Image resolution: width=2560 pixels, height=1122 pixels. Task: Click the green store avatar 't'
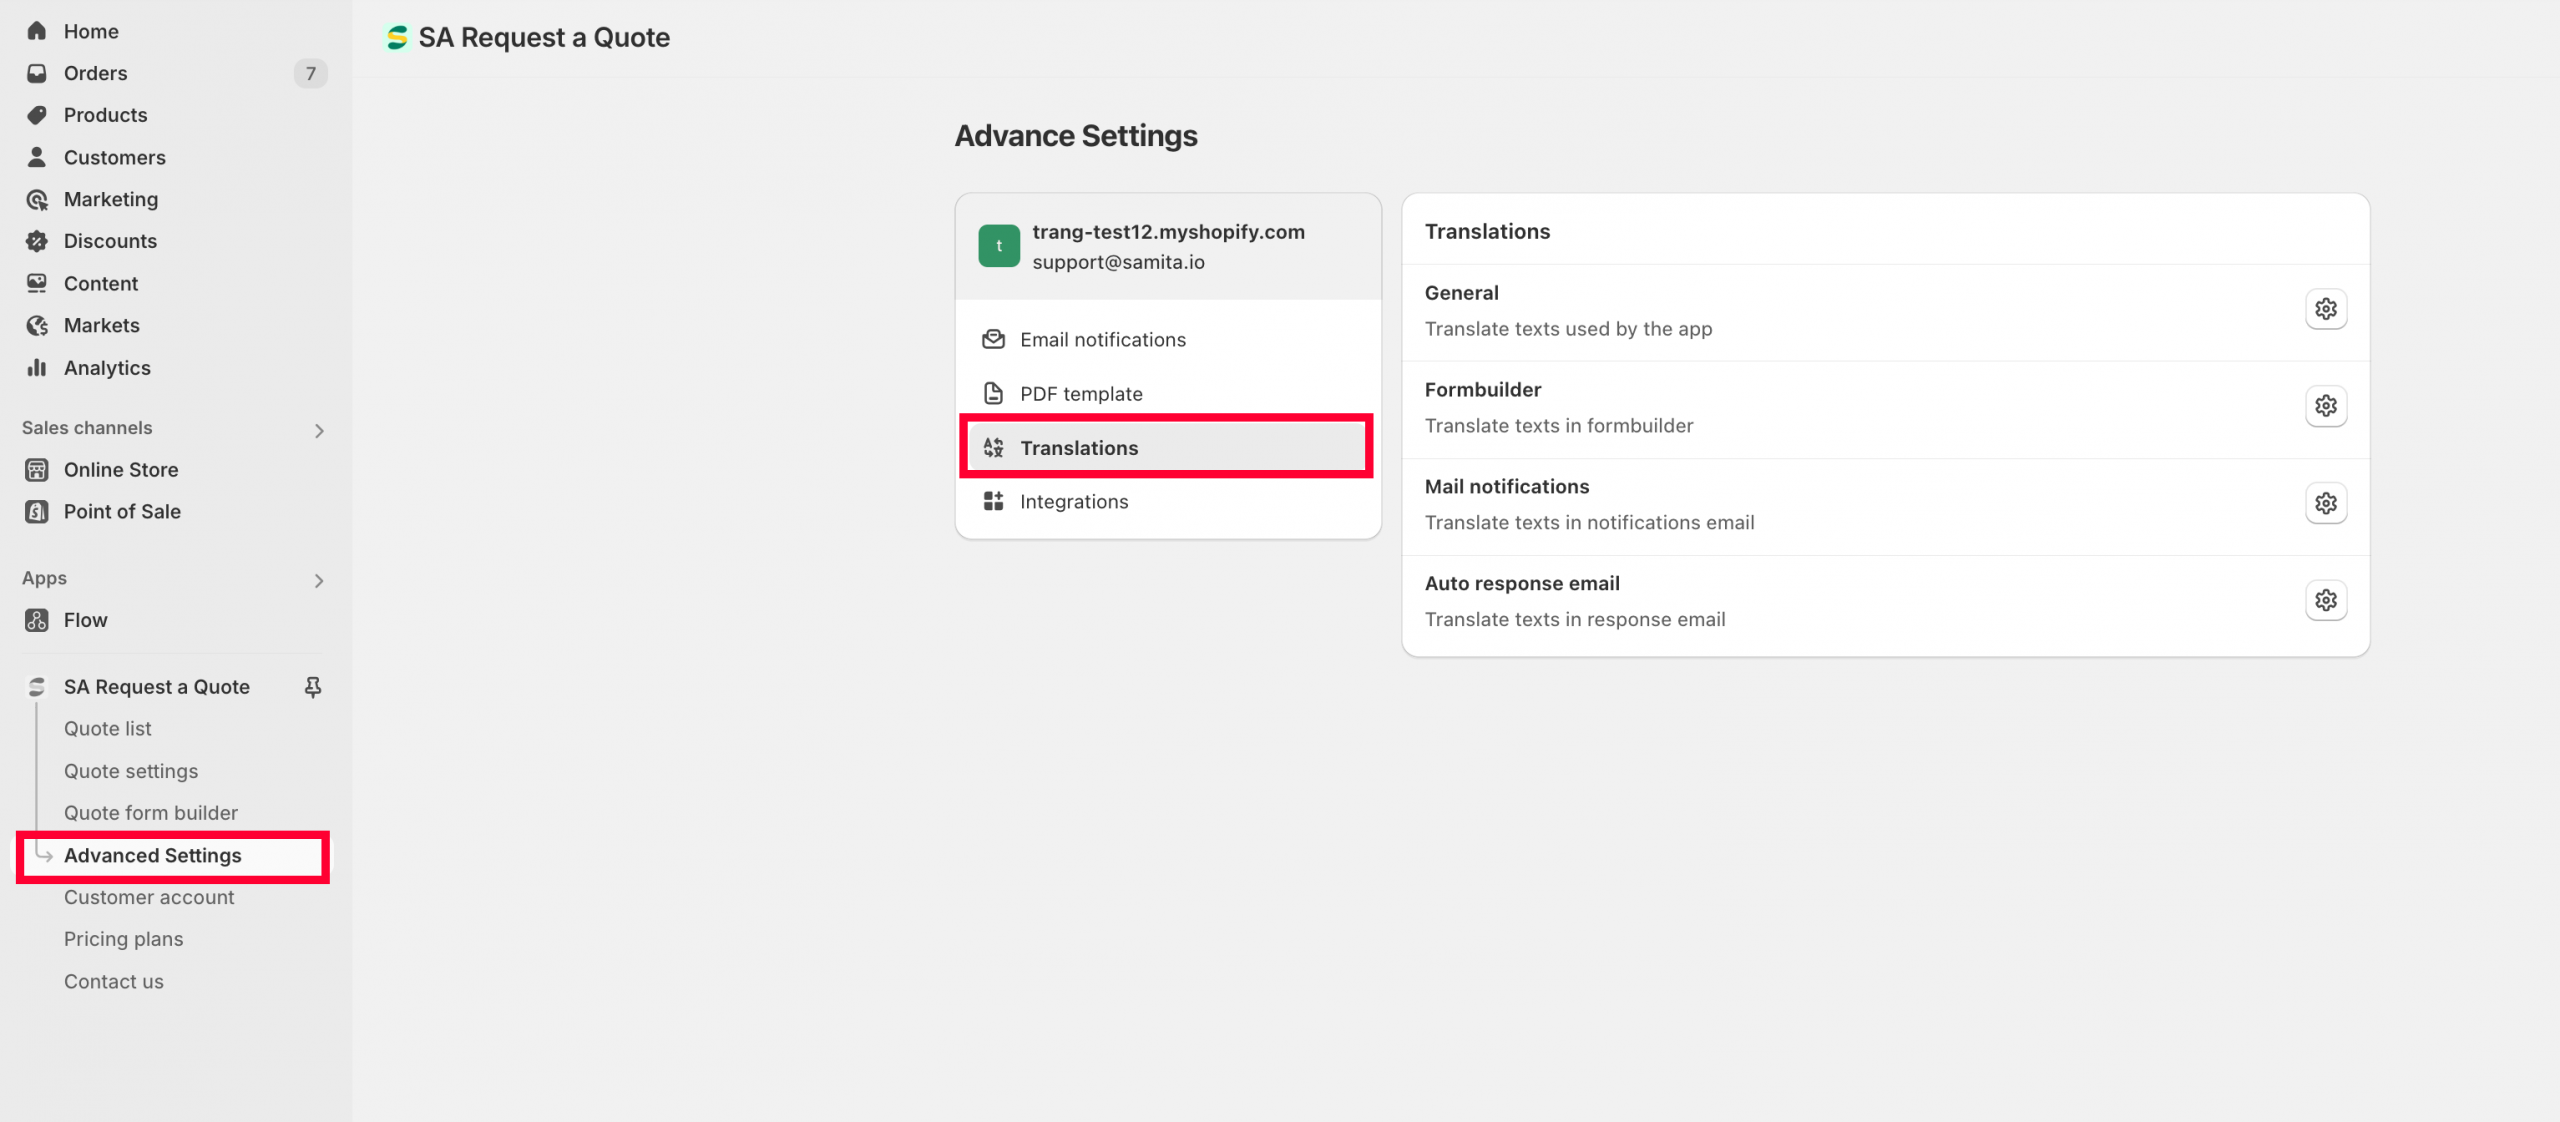[x=999, y=246]
